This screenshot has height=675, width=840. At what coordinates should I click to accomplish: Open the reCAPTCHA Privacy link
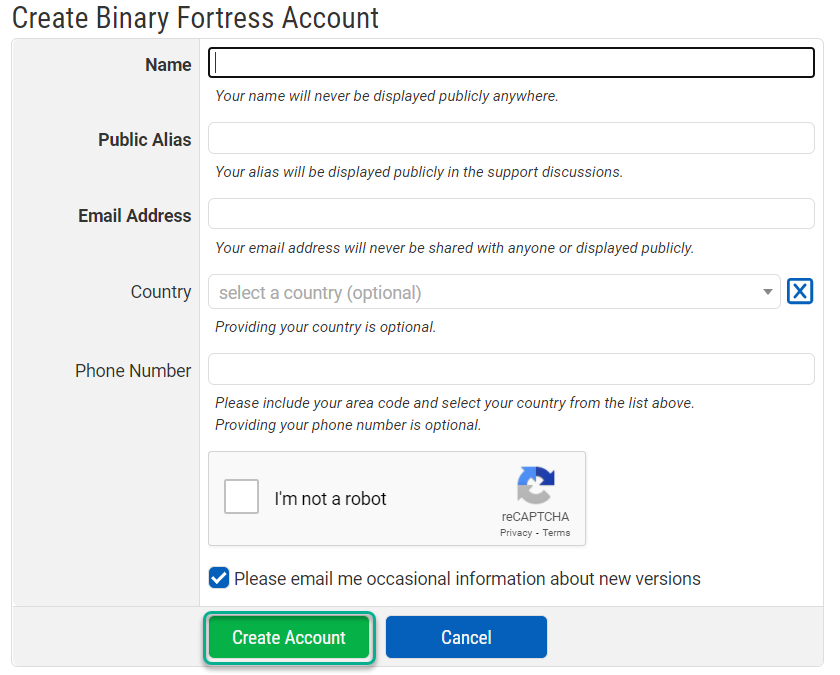[x=515, y=533]
